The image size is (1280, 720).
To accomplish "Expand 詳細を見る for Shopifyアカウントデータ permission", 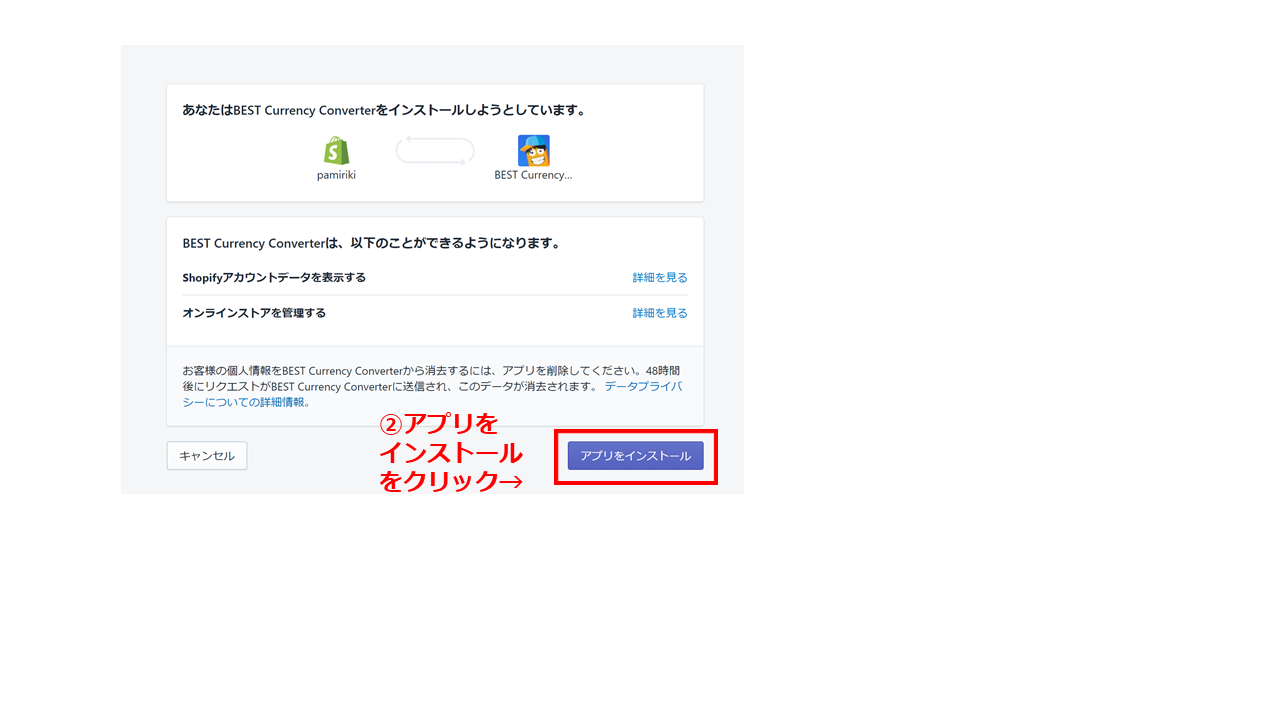I will pos(659,278).
